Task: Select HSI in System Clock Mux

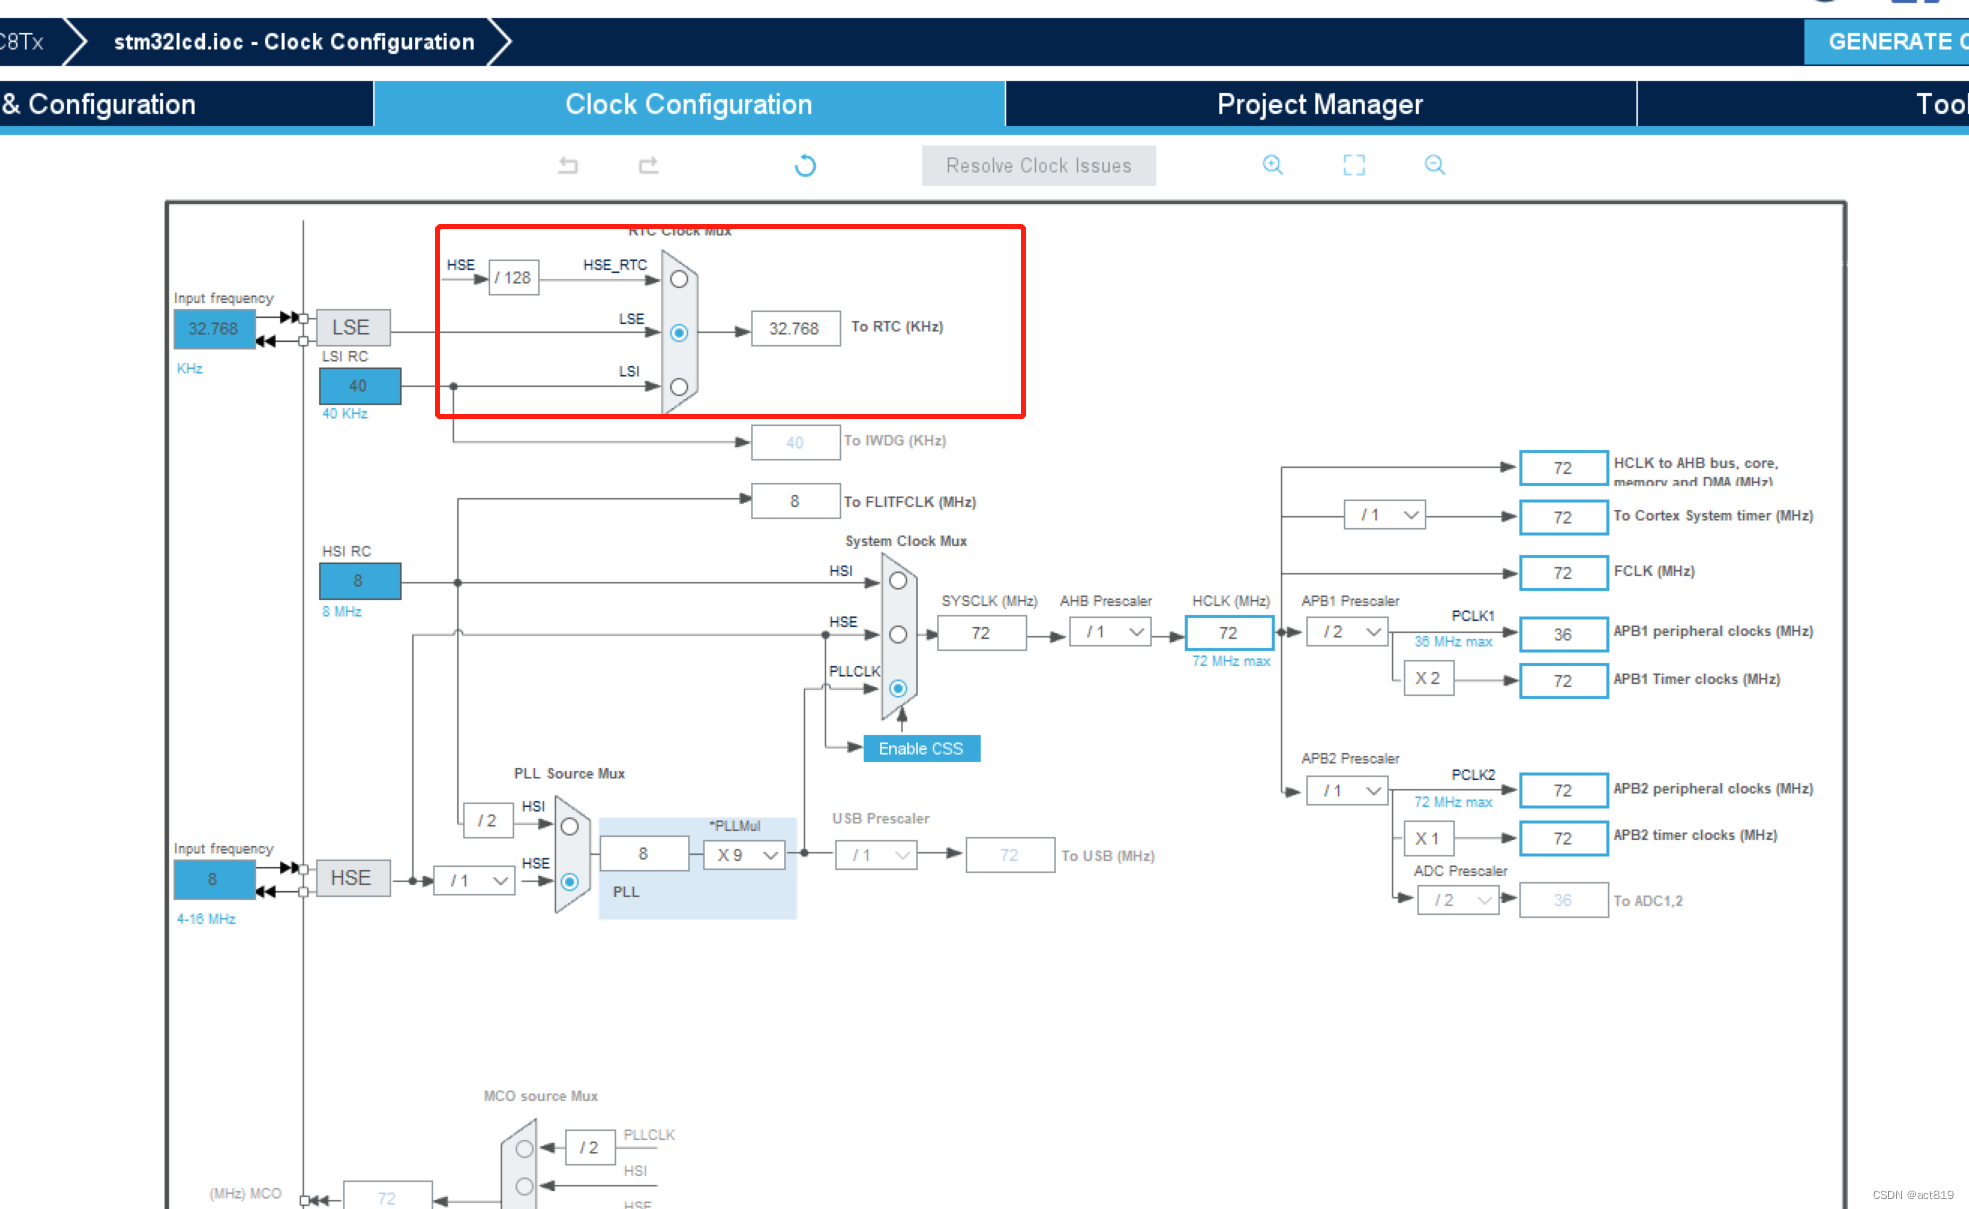Action: click(898, 581)
